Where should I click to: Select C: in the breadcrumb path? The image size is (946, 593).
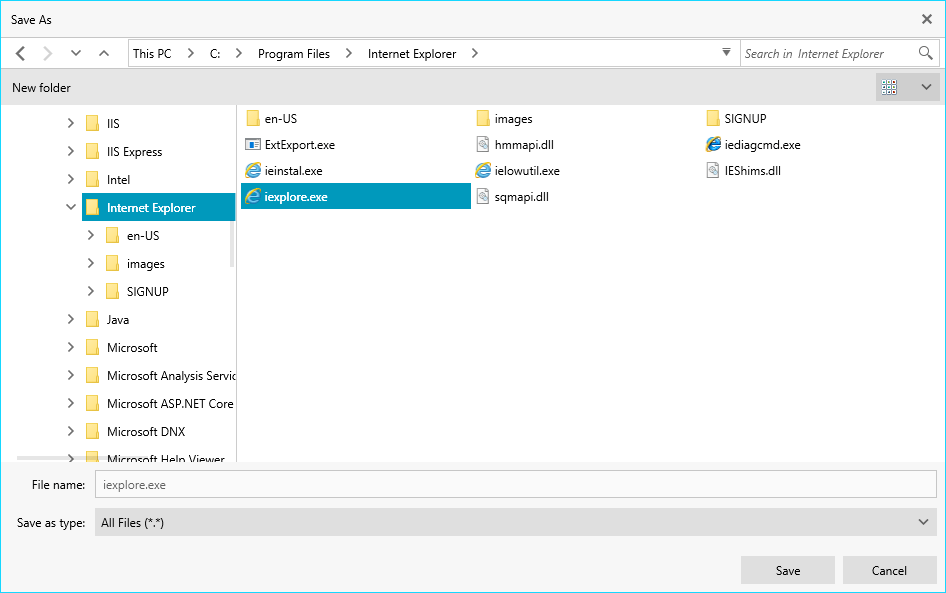(215, 54)
